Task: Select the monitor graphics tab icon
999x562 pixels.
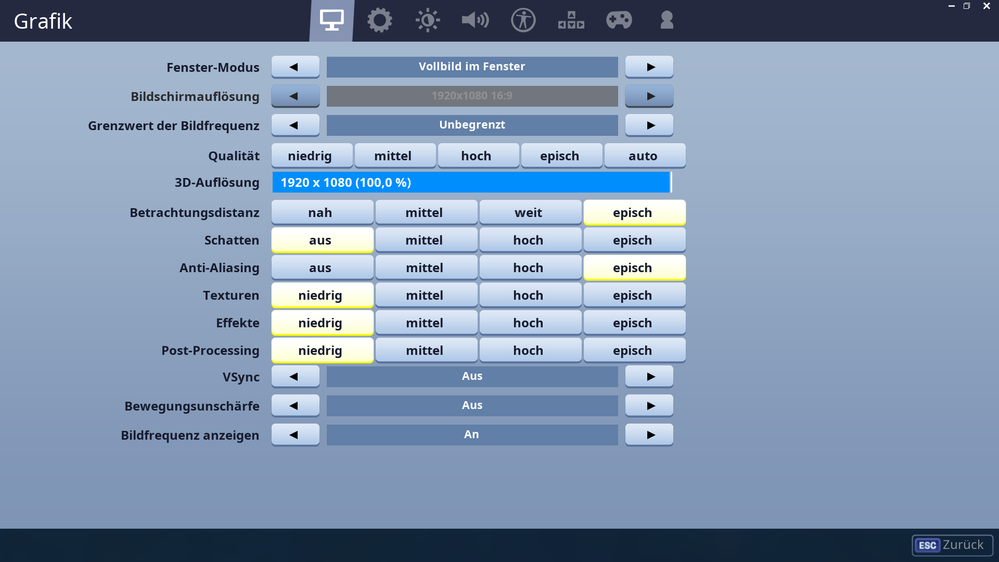Action: point(331,20)
